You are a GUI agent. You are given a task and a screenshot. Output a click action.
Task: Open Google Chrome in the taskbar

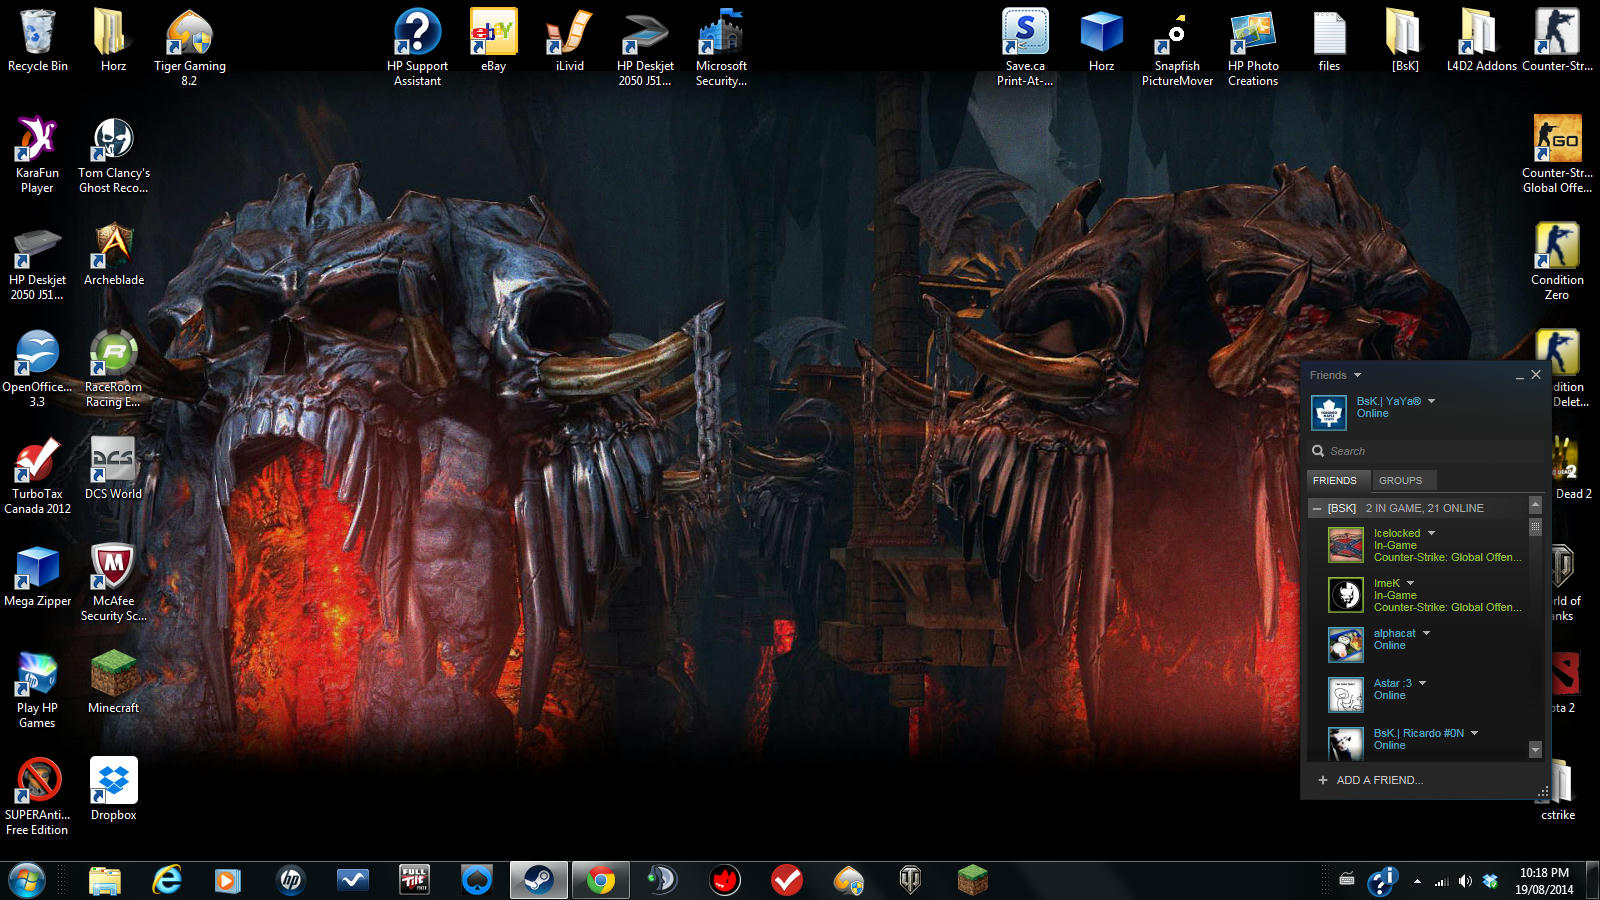pyautogui.click(x=600, y=880)
